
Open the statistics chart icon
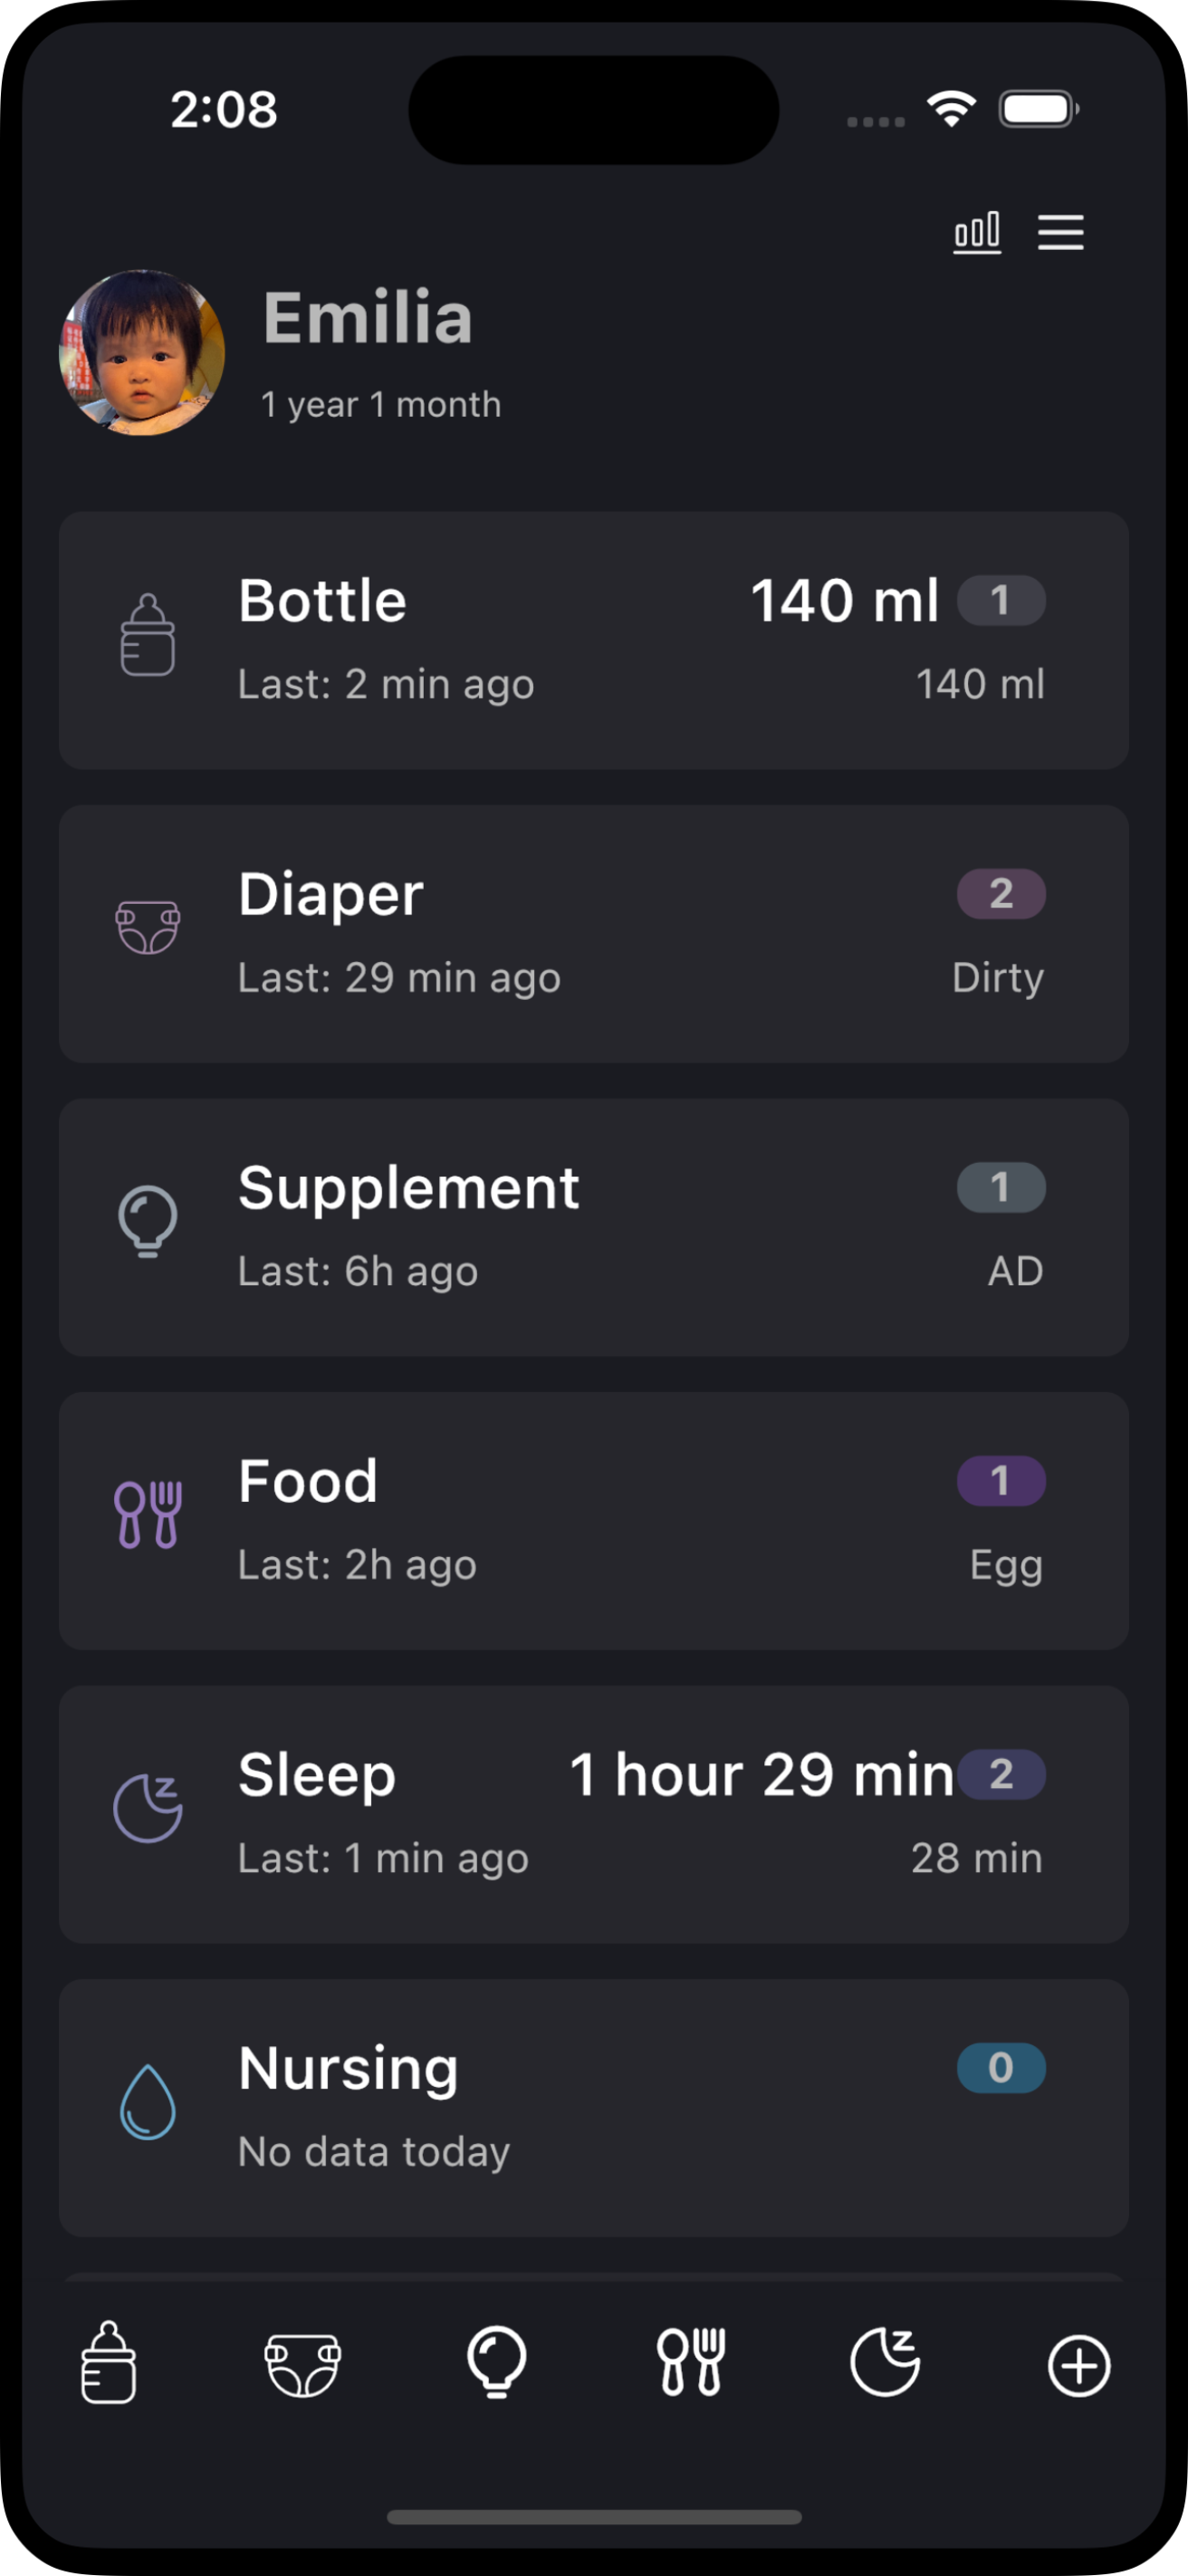[x=976, y=232]
